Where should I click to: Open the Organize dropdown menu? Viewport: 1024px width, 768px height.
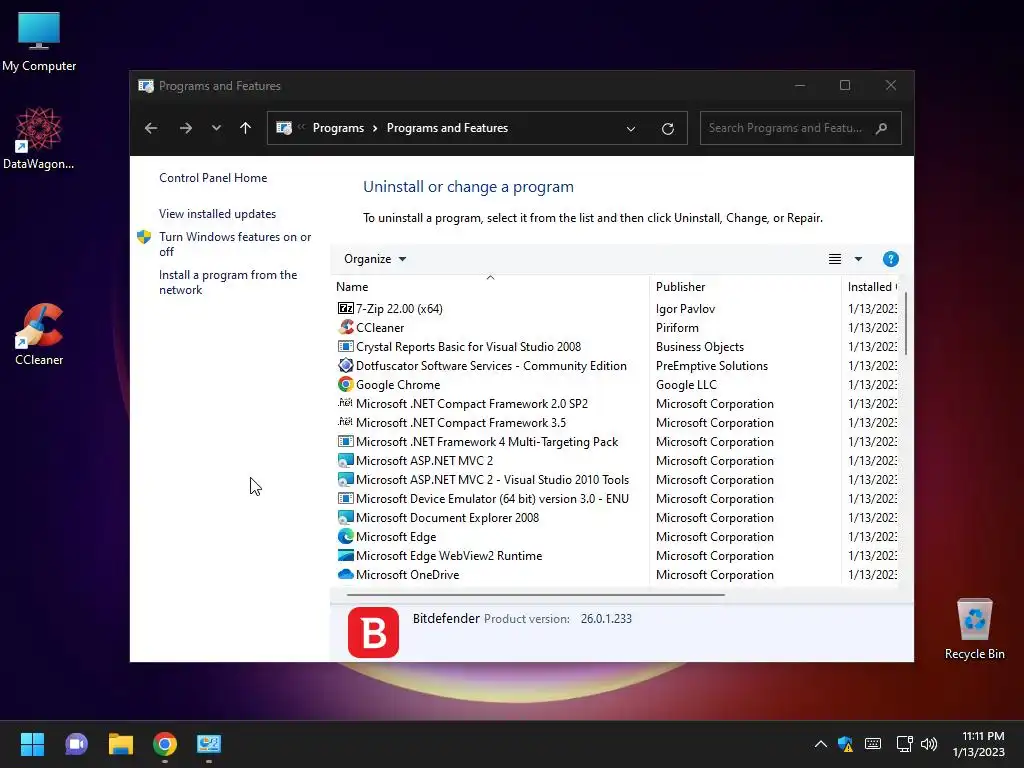(x=375, y=259)
